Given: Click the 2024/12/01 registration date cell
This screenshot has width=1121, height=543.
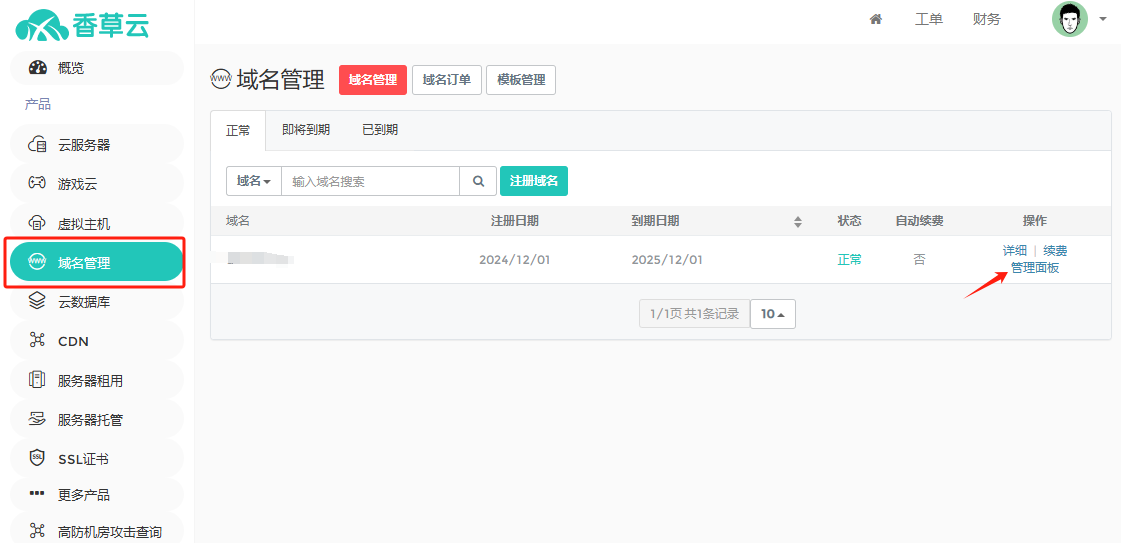Looking at the screenshot, I should pos(514,259).
